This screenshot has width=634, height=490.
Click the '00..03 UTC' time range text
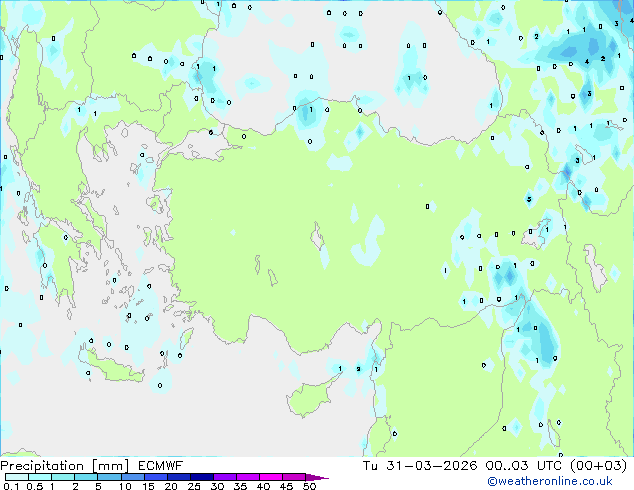(524, 466)
